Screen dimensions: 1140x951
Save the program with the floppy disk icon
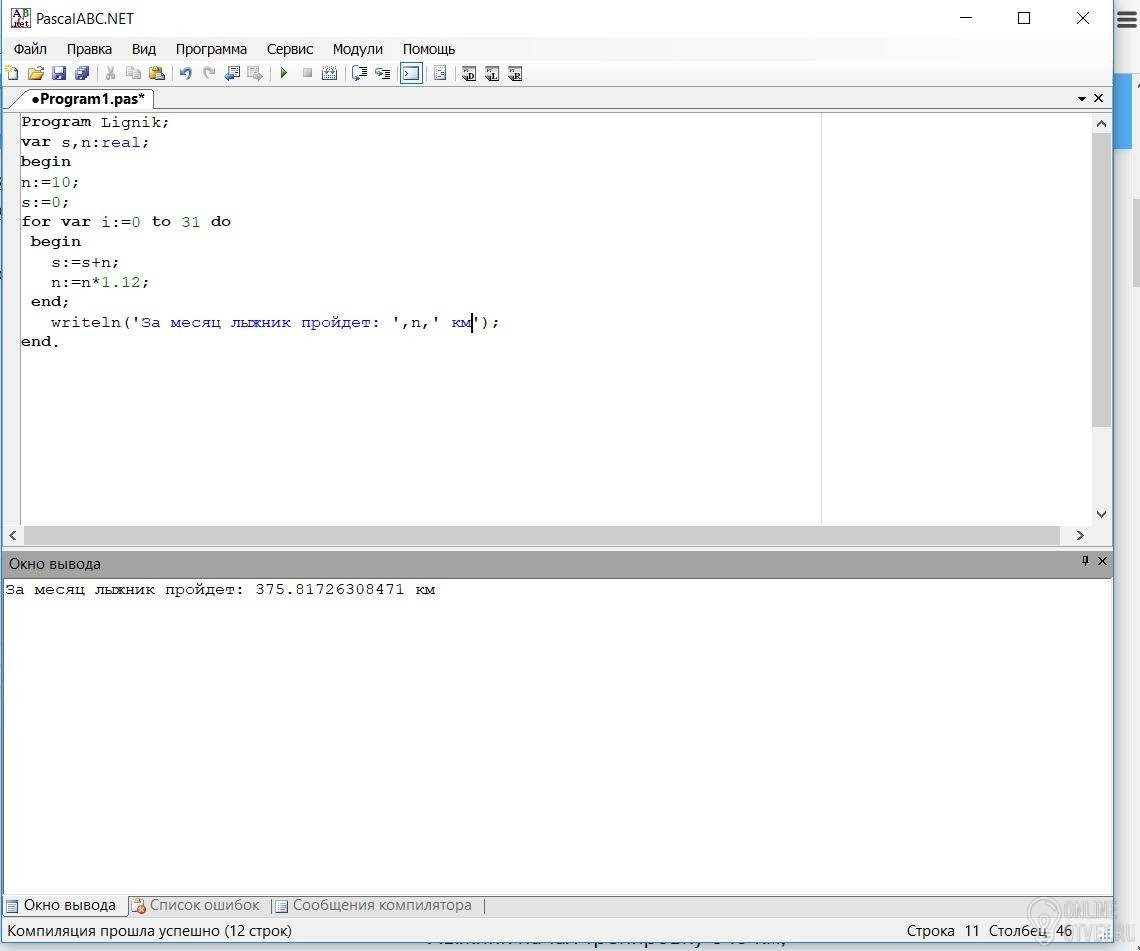[x=58, y=73]
